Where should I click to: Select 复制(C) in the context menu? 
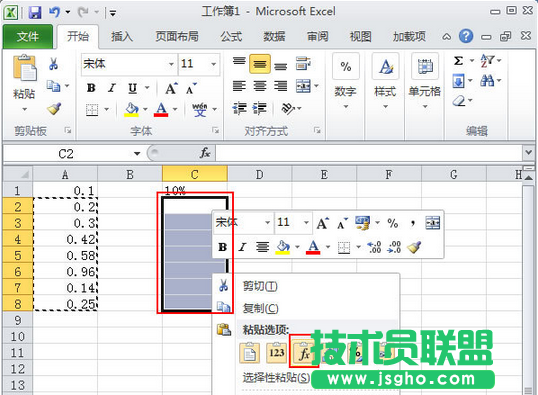(260, 308)
